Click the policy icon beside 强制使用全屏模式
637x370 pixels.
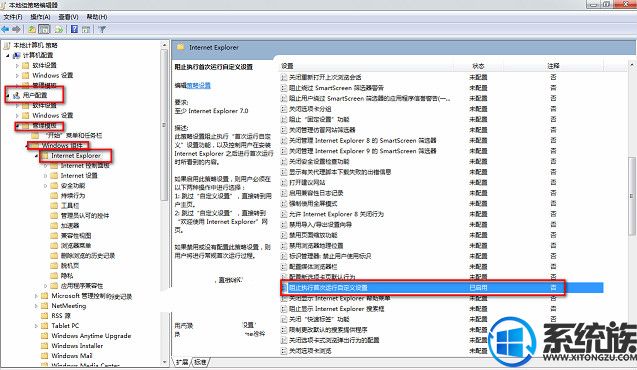click(x=284, y=203)
